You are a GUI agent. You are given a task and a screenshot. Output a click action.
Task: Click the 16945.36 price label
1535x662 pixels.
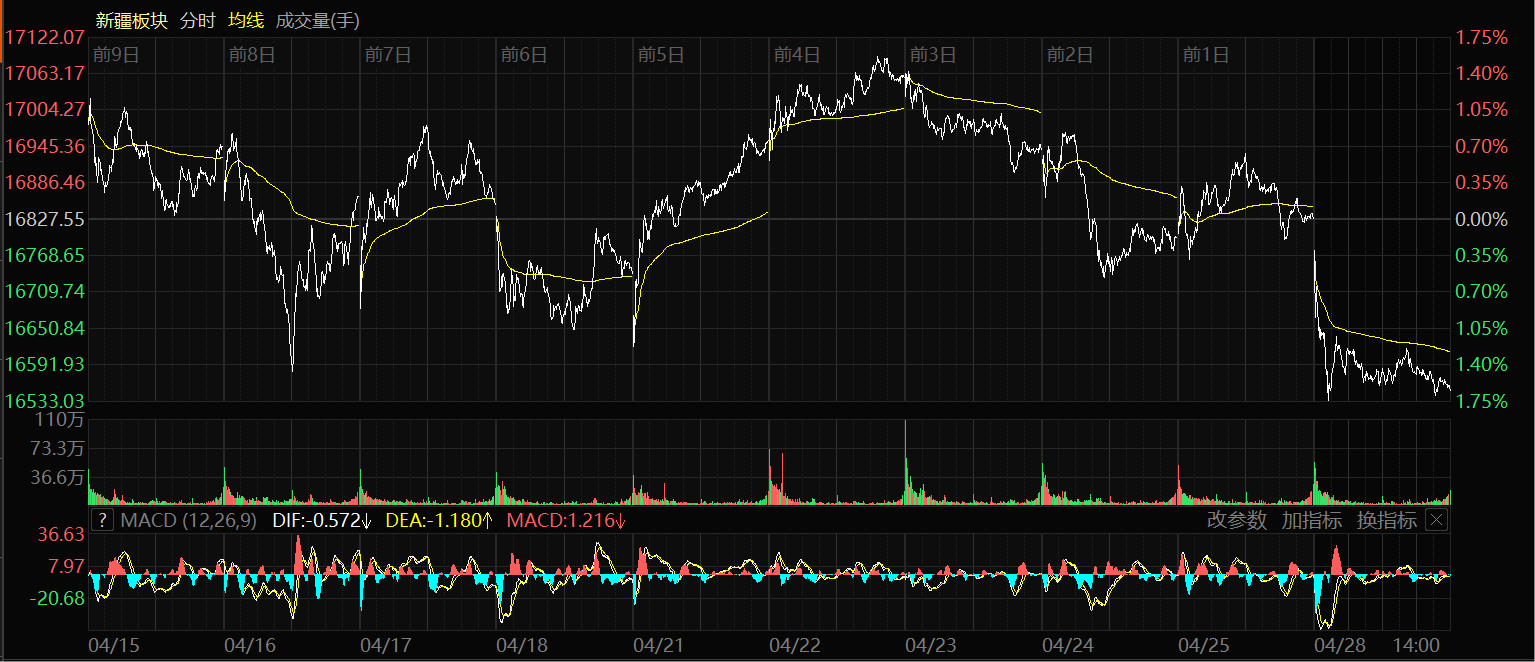click(x=44, y=146)
